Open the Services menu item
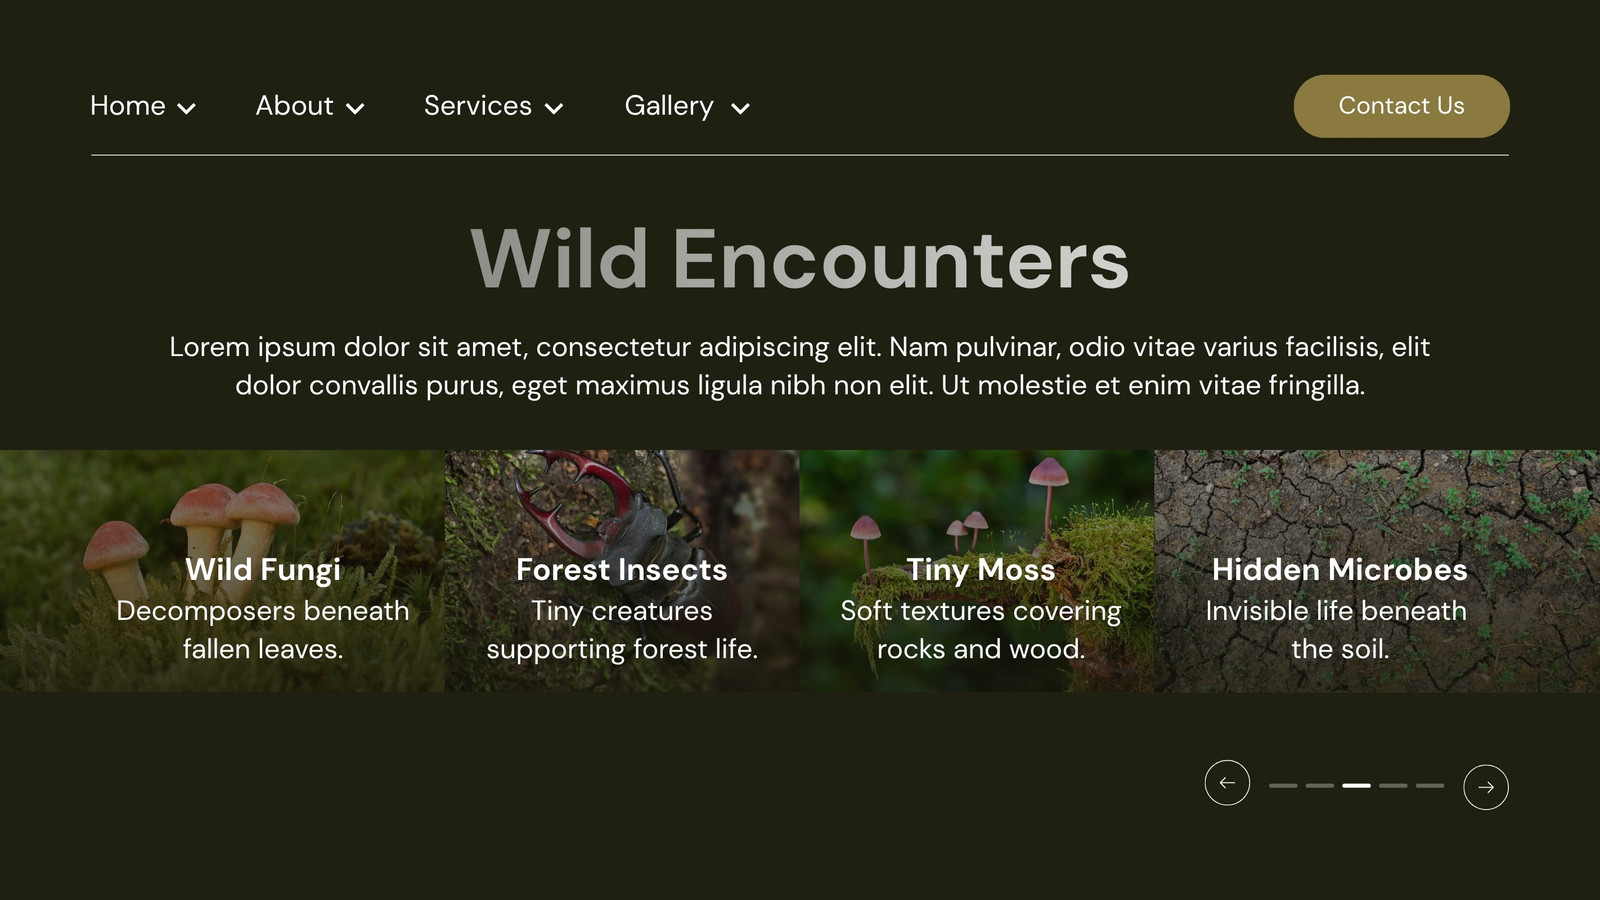The image size is (1600, 900). pos(478,106)
